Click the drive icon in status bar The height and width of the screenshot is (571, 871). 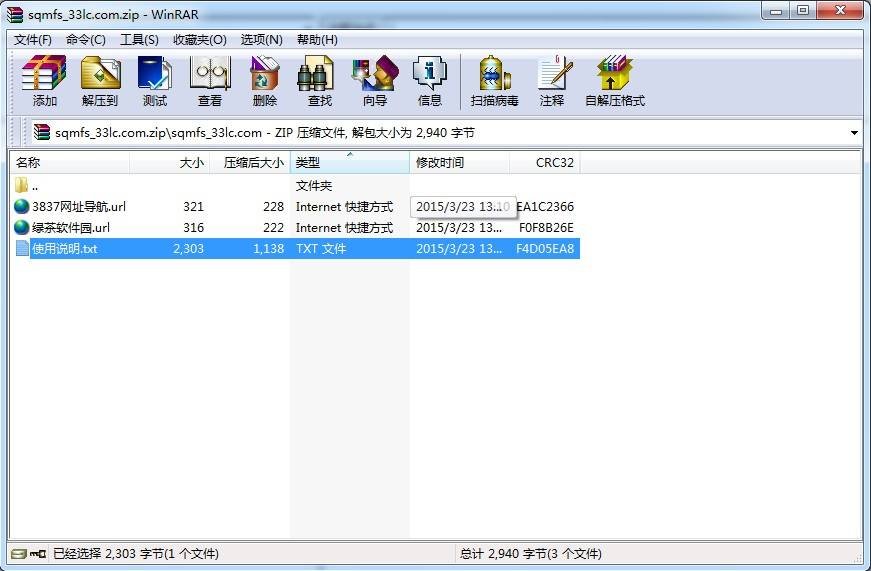(19, 553)
